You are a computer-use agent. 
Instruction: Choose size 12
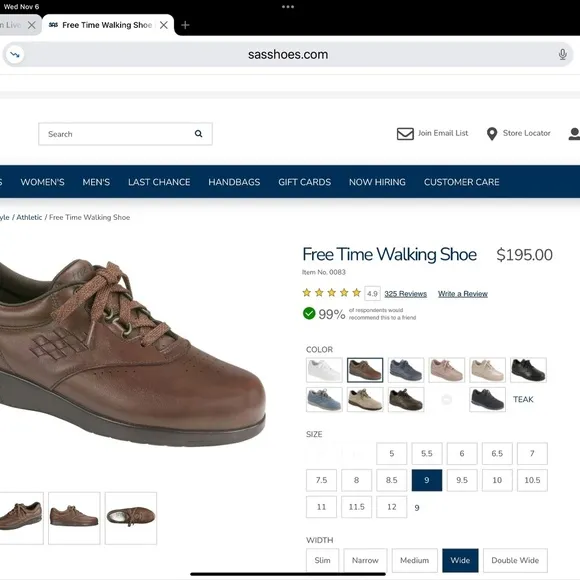[x=391, y=507]
